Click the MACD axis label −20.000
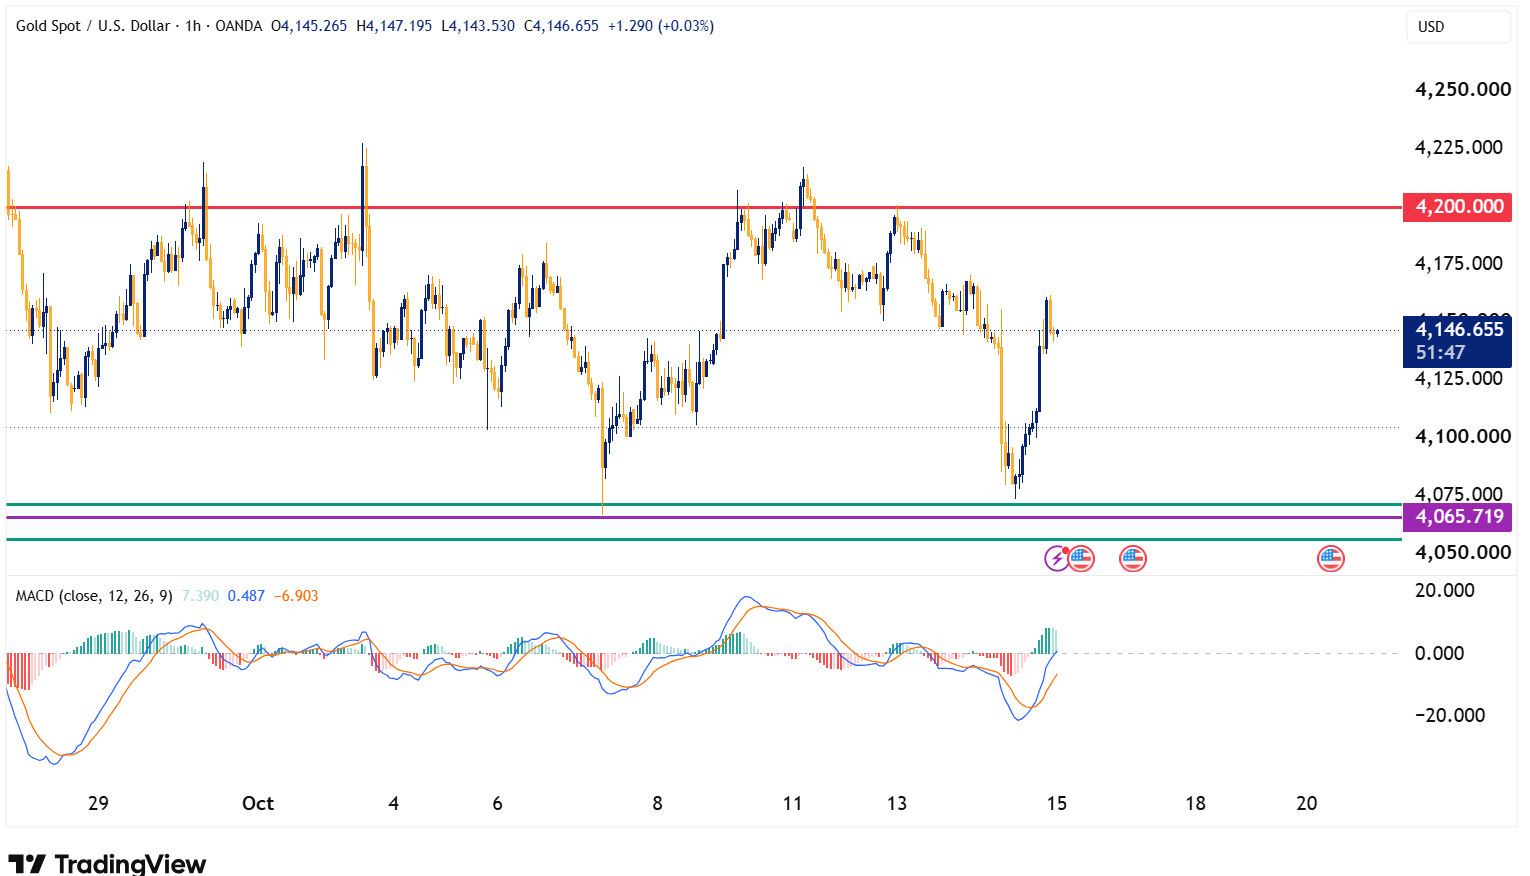 pyautogui.click(x=1449, y=716)
